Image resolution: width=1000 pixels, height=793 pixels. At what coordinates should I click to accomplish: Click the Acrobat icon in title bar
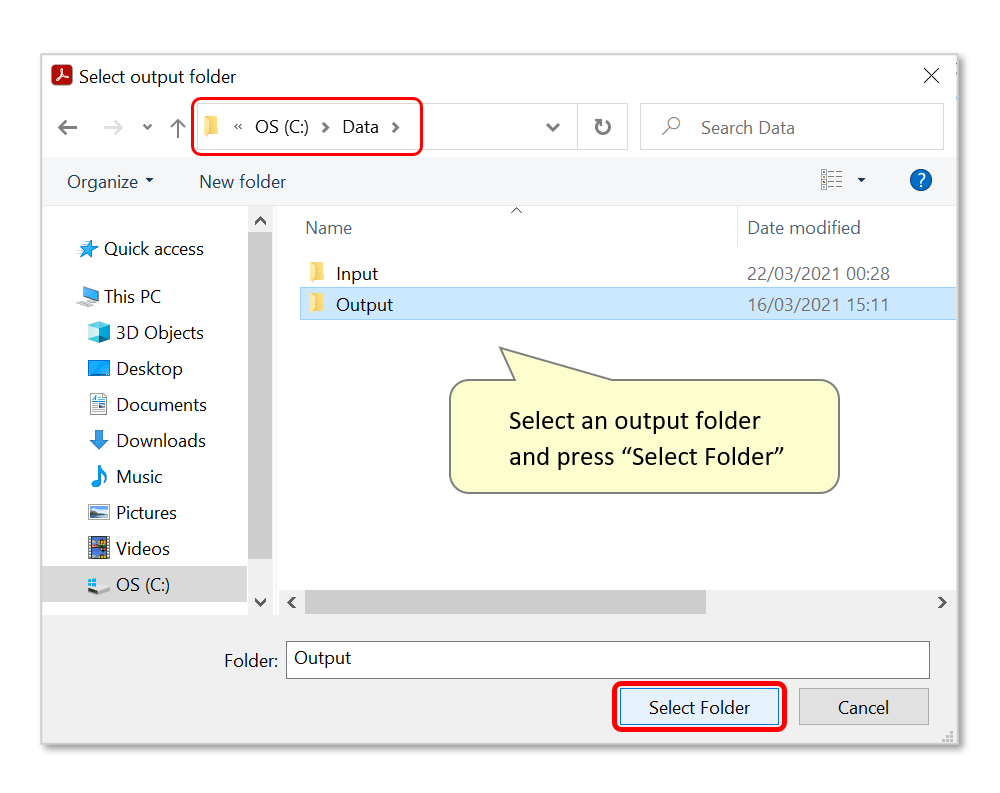tap(62, 75)
